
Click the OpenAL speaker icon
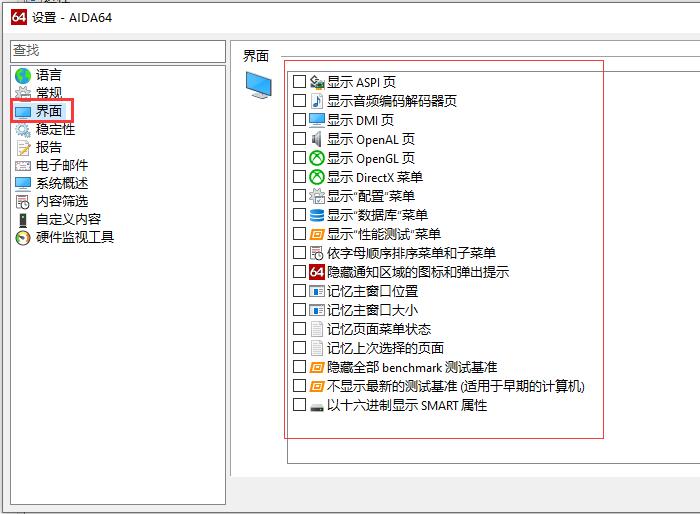(x=317, y=139)
